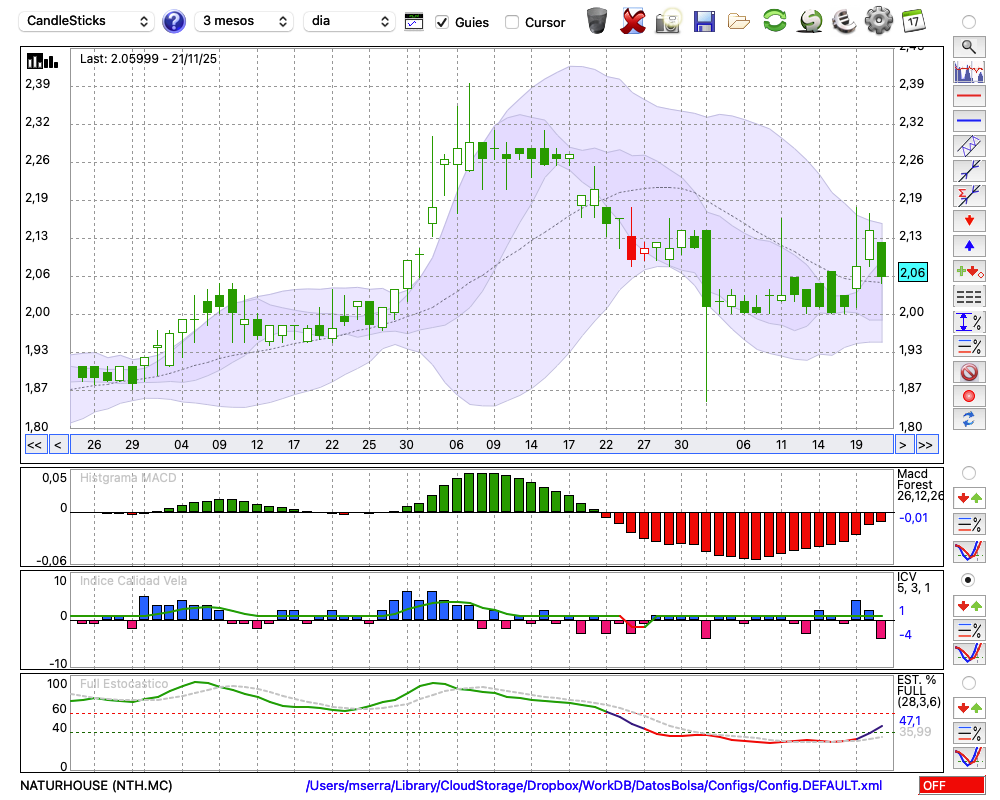Click the blue up arrow marker tool
1000x800 pixels.
click(968, 245)
